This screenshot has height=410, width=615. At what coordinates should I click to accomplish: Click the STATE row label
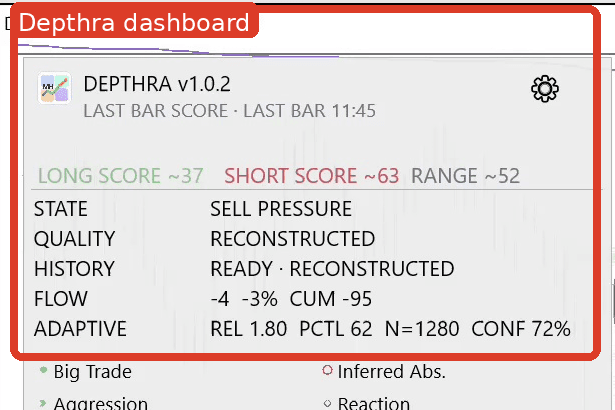pos(61,209)
